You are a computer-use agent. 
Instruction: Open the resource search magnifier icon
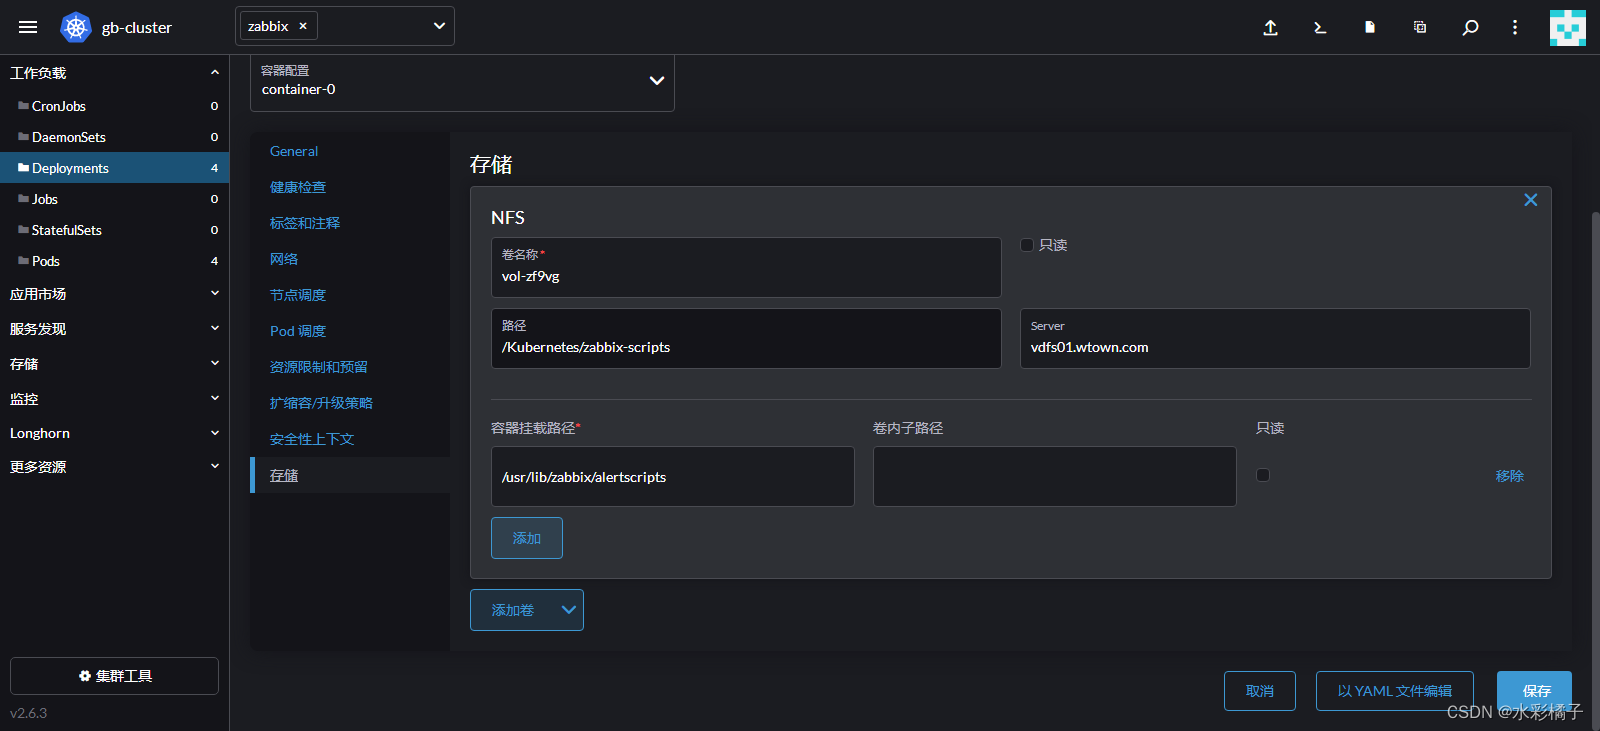coord(1470,28)
